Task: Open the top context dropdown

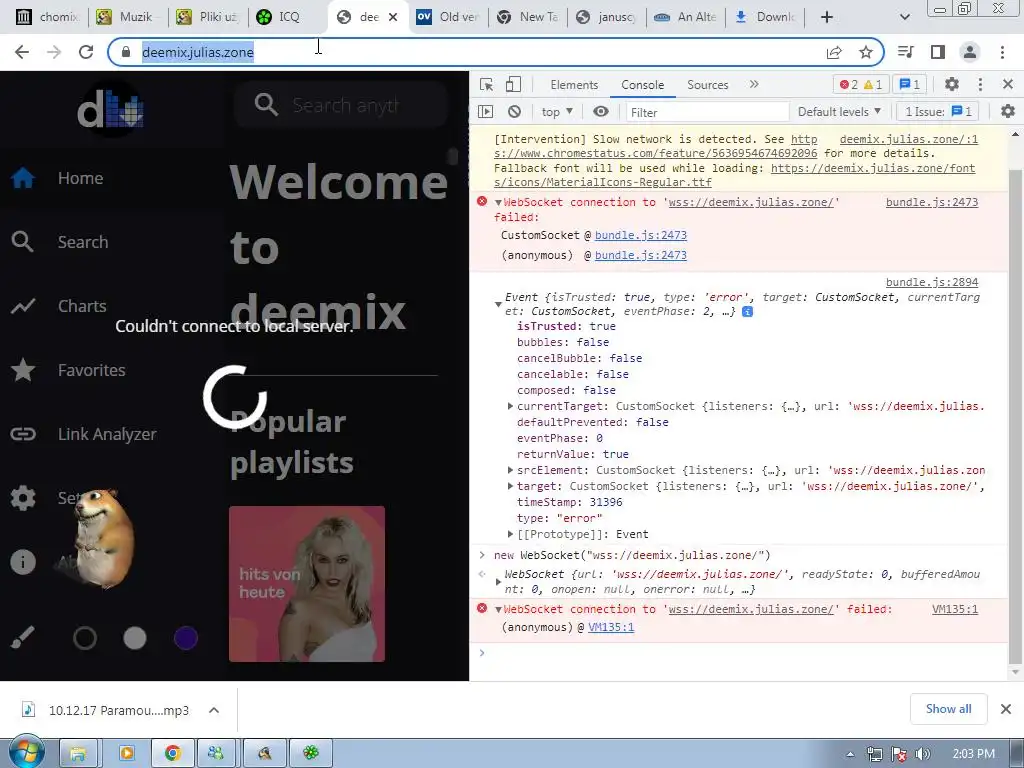Action: click(x=557, y=112)
